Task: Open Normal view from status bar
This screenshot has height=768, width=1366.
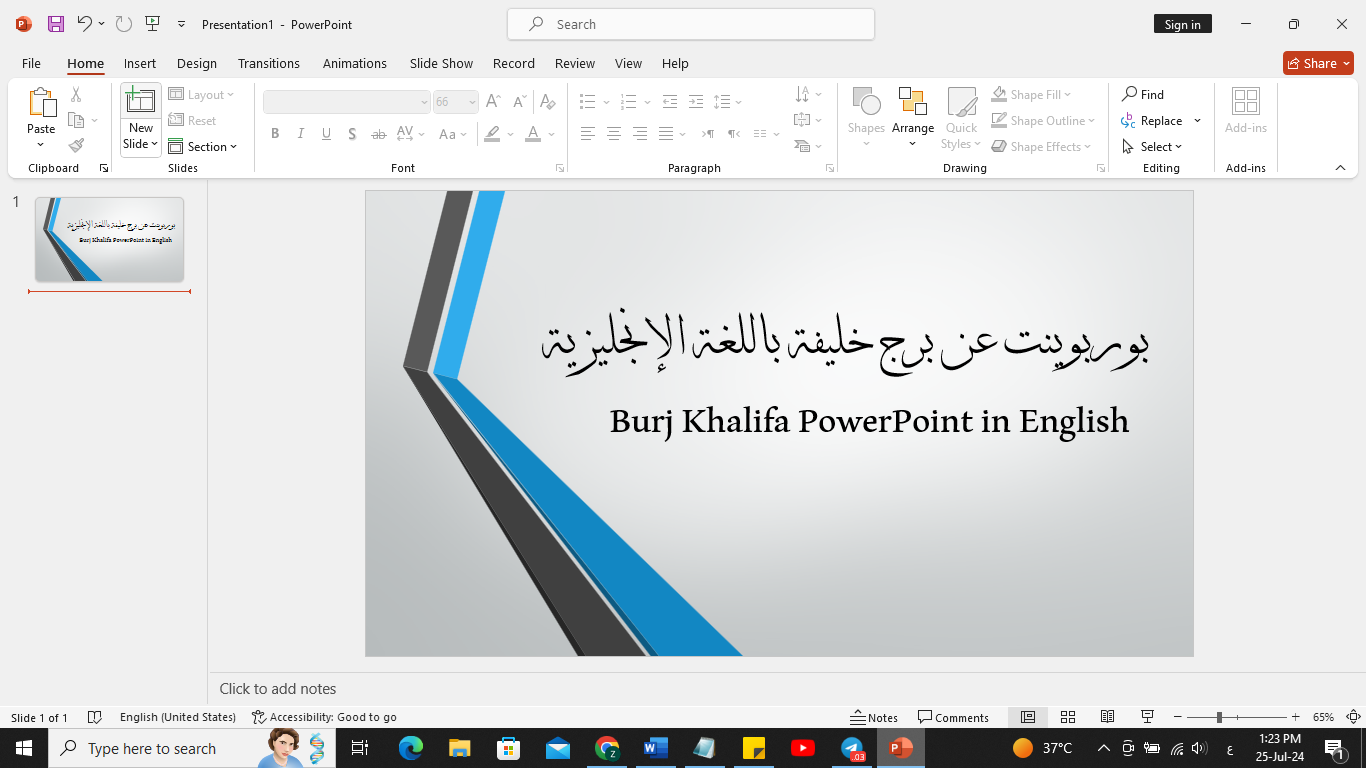Action: (1028, 717)
